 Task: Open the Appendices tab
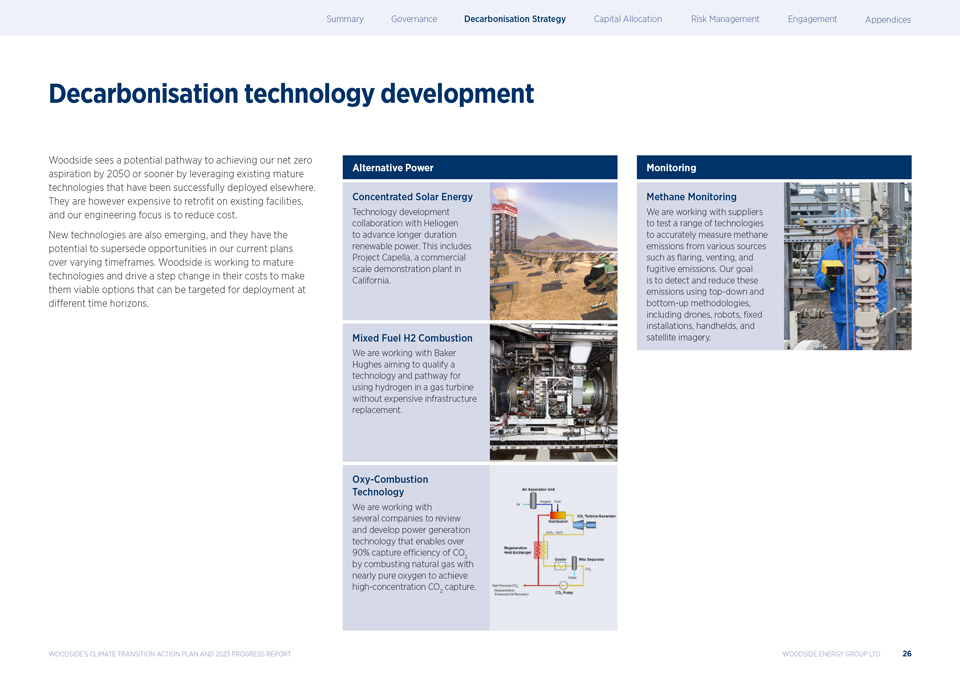coord(887,20)
